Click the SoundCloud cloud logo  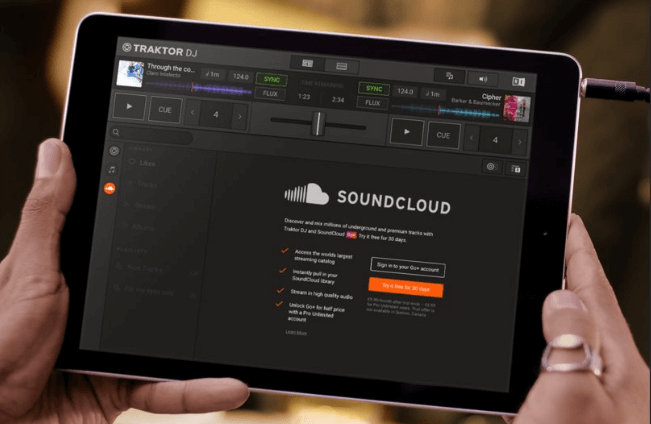click(x=307, y=194)
